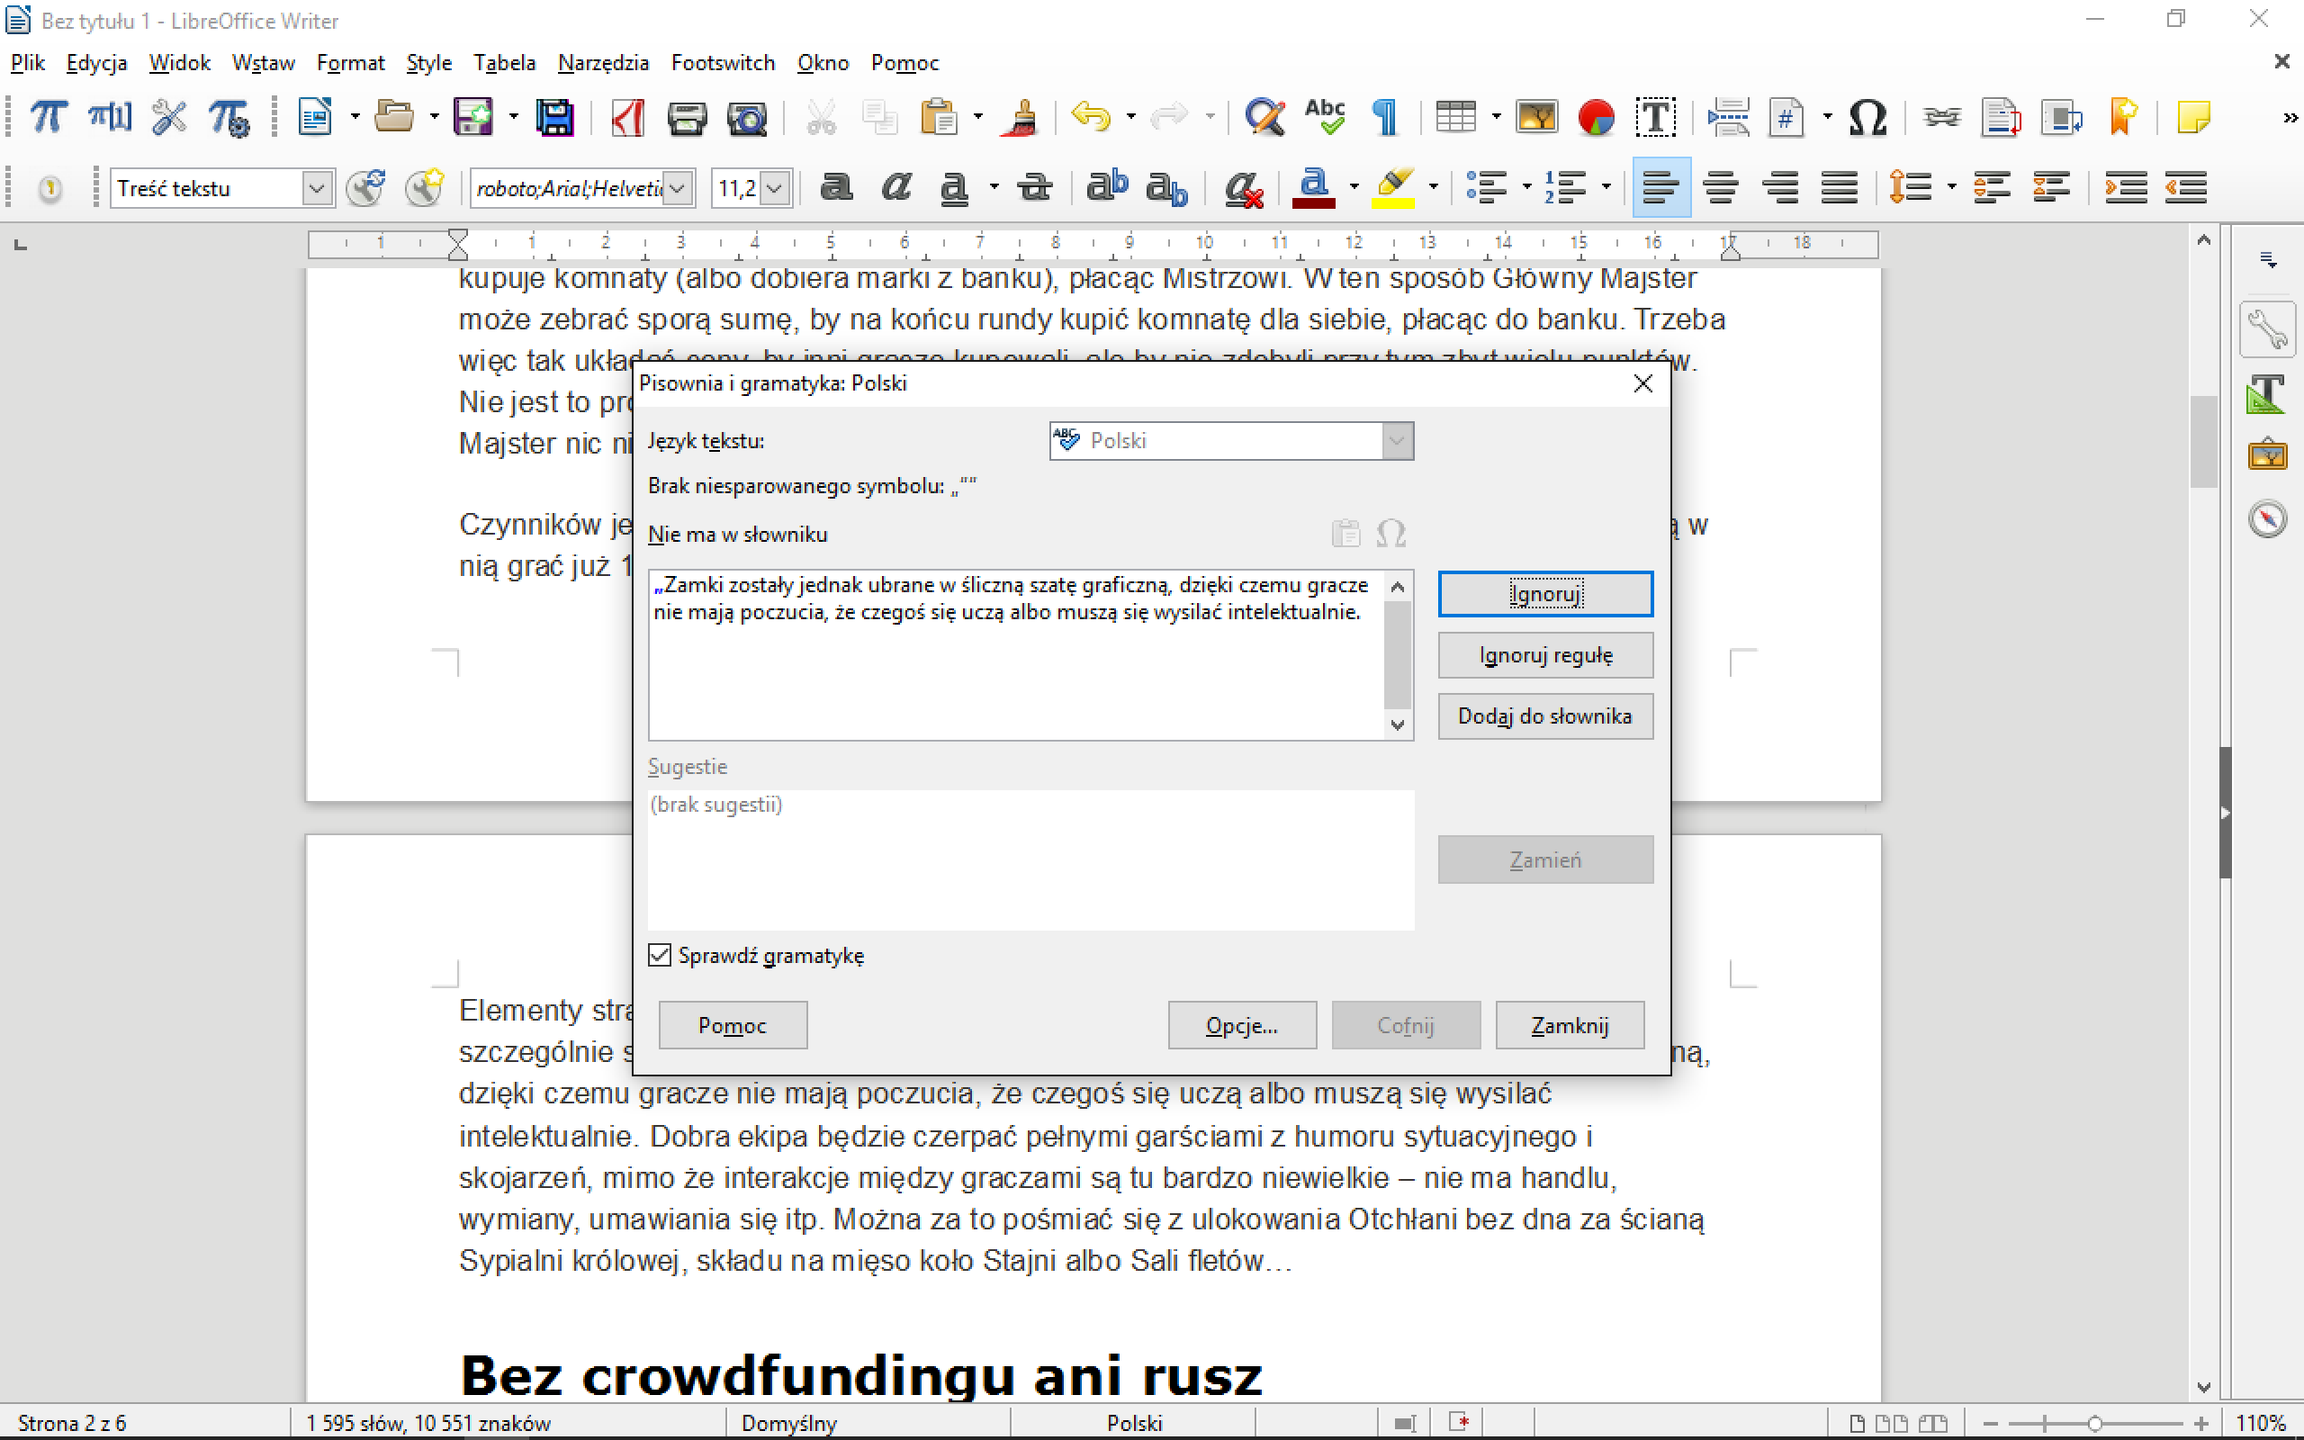Open print preview
2304x1440 pixels.
[747, 117]
